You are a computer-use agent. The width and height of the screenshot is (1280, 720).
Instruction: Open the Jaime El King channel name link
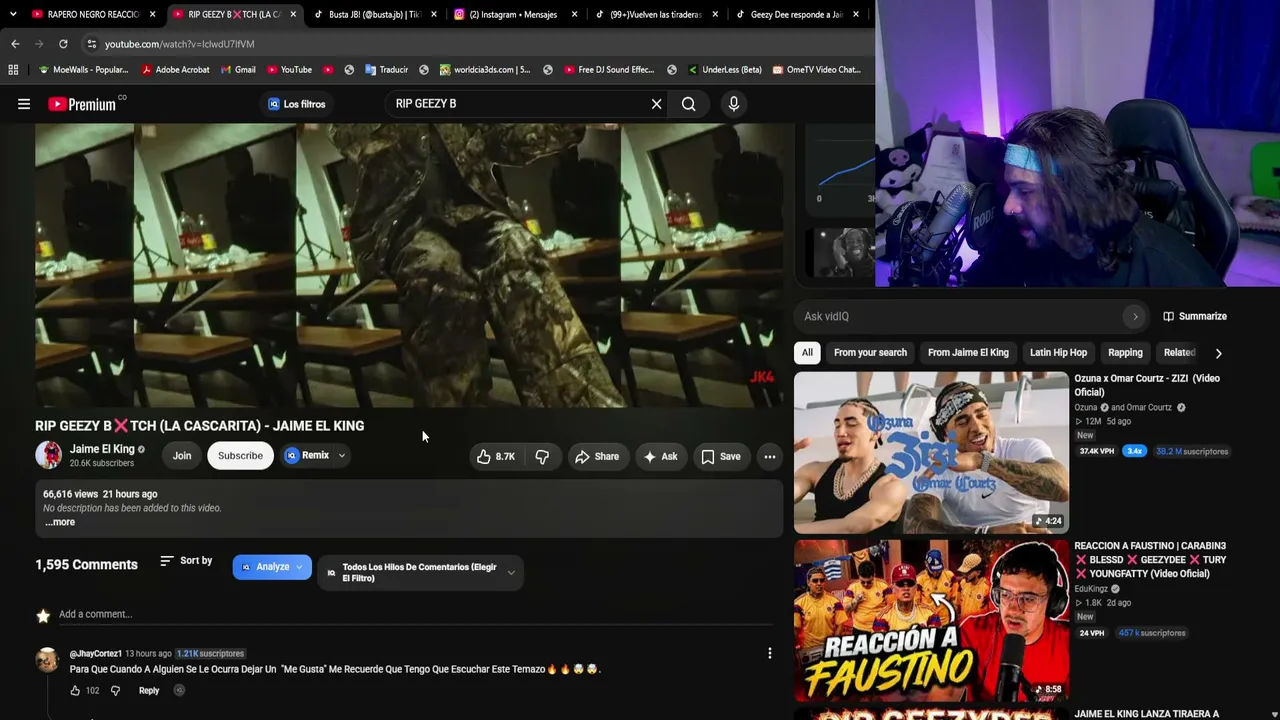(x=102, y=449)
